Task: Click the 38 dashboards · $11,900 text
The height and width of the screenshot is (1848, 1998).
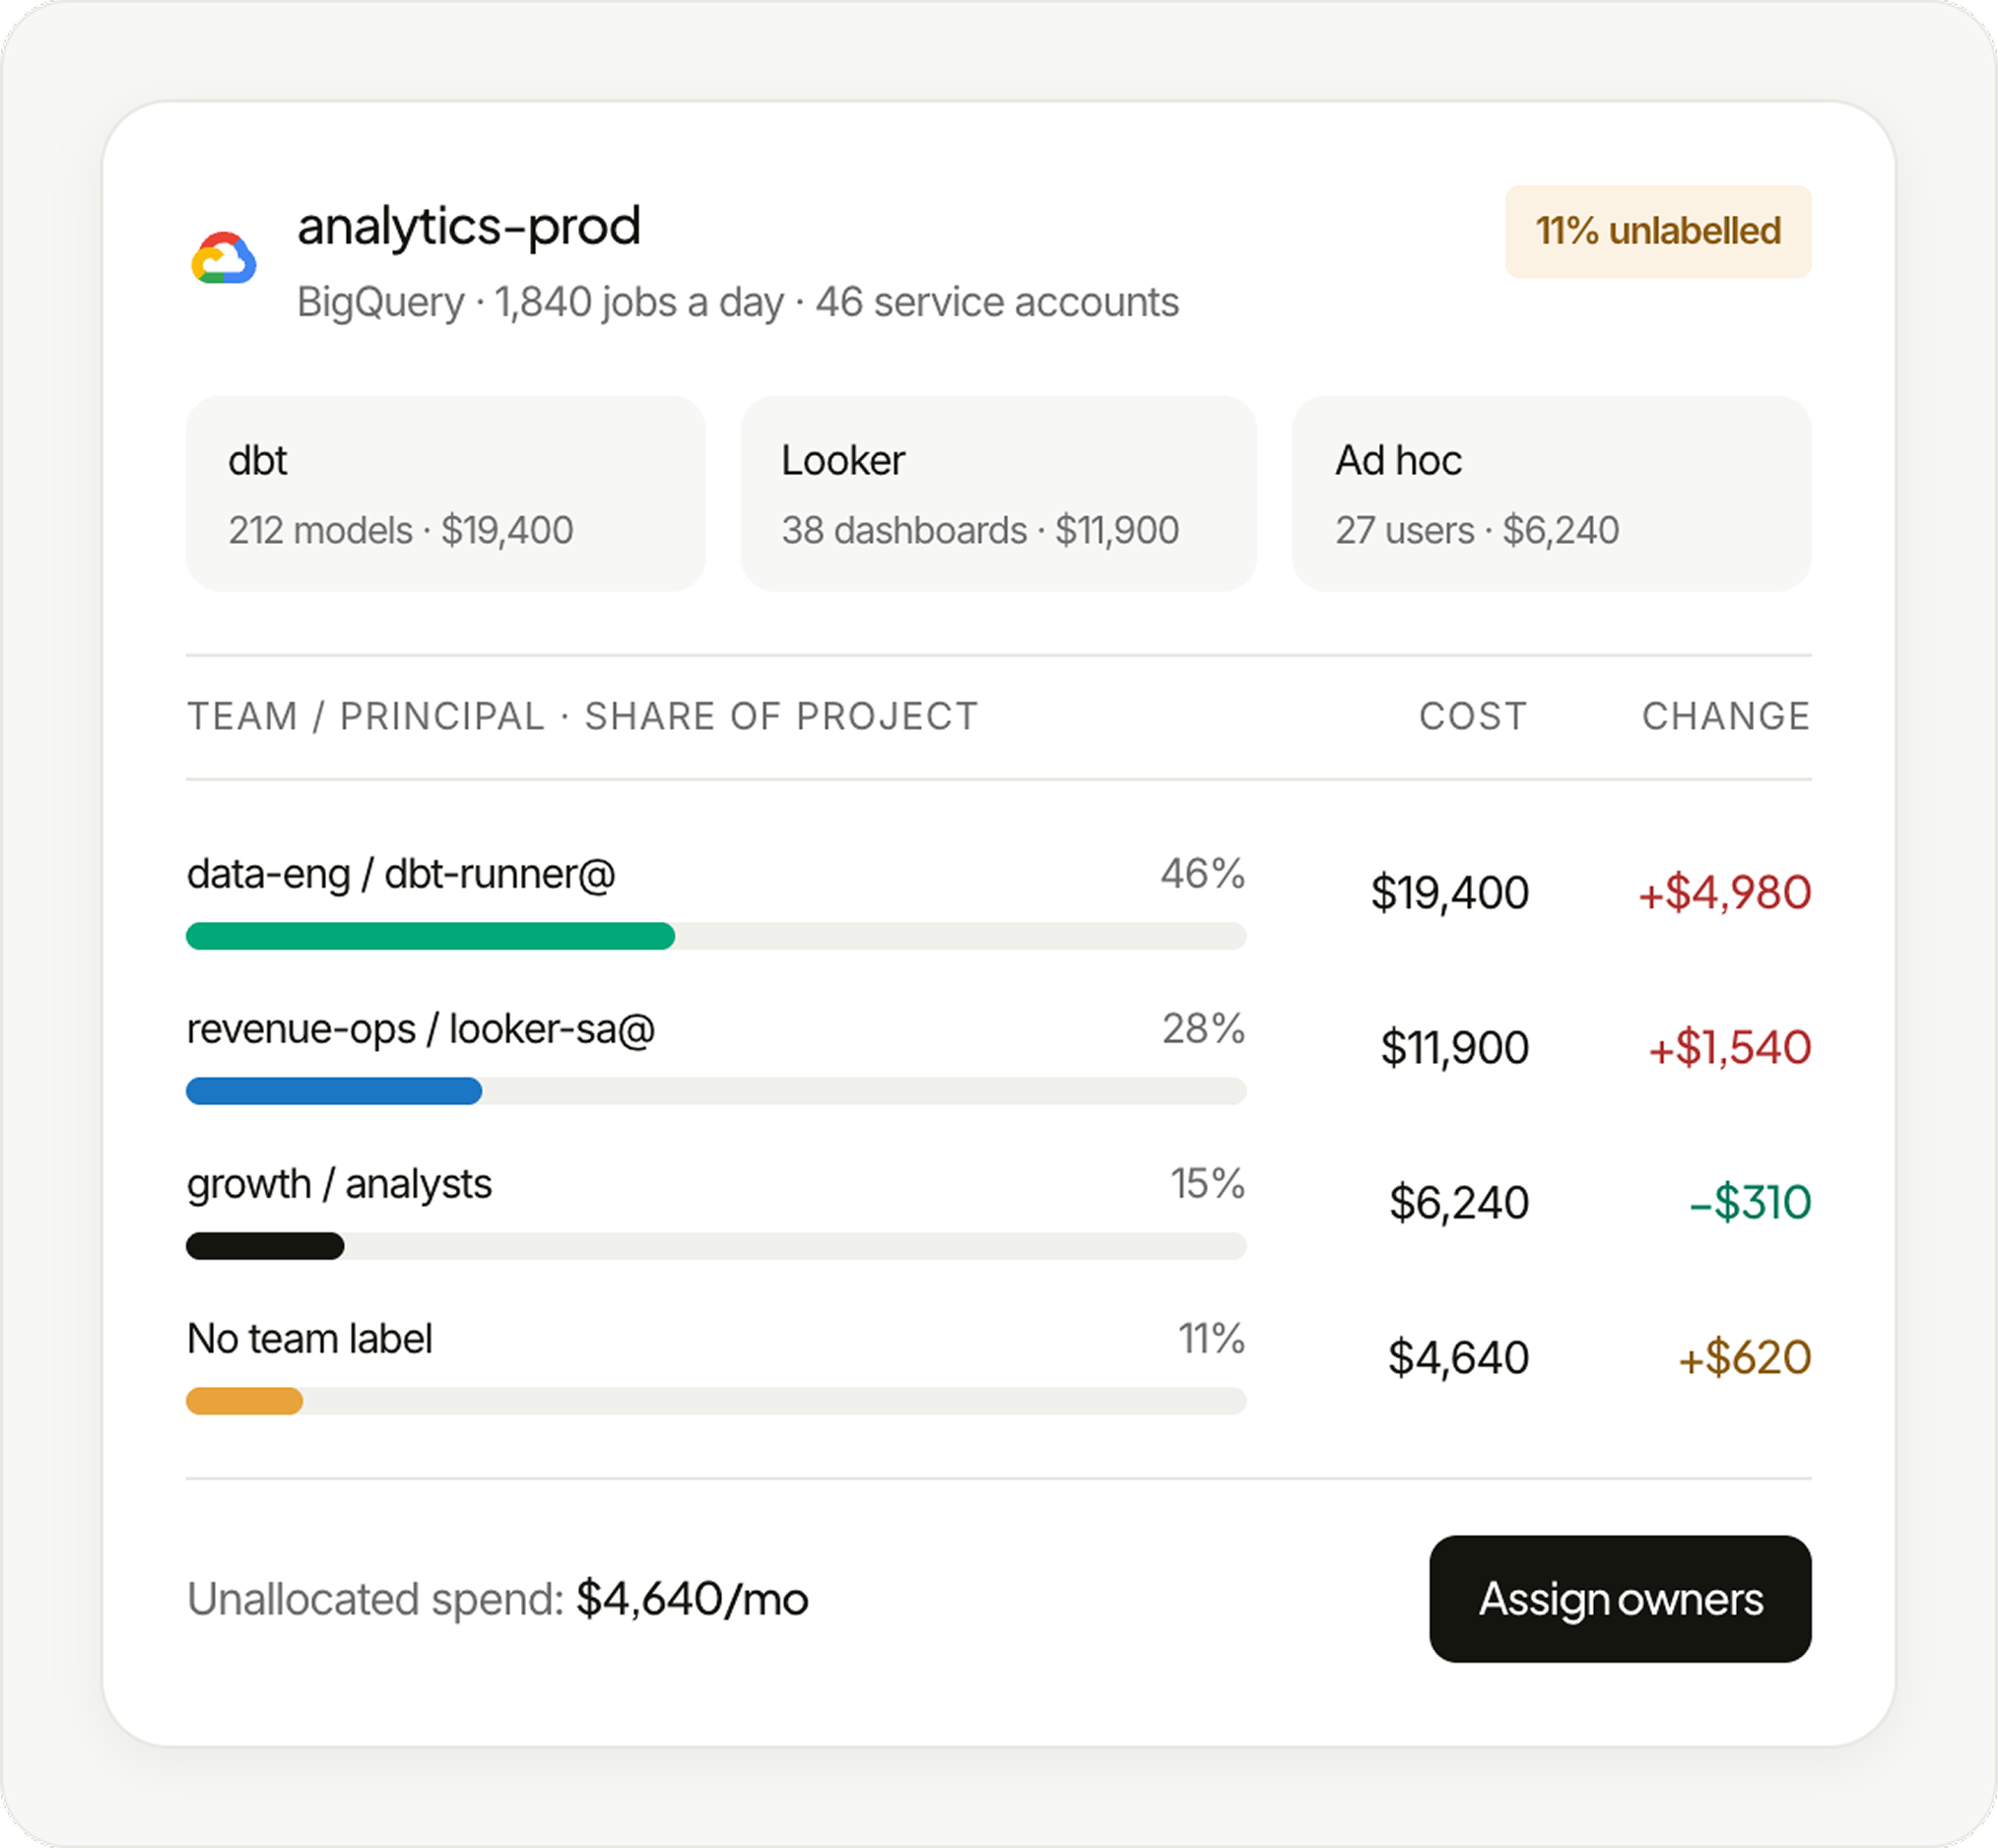Action: (x=980, y=530)
